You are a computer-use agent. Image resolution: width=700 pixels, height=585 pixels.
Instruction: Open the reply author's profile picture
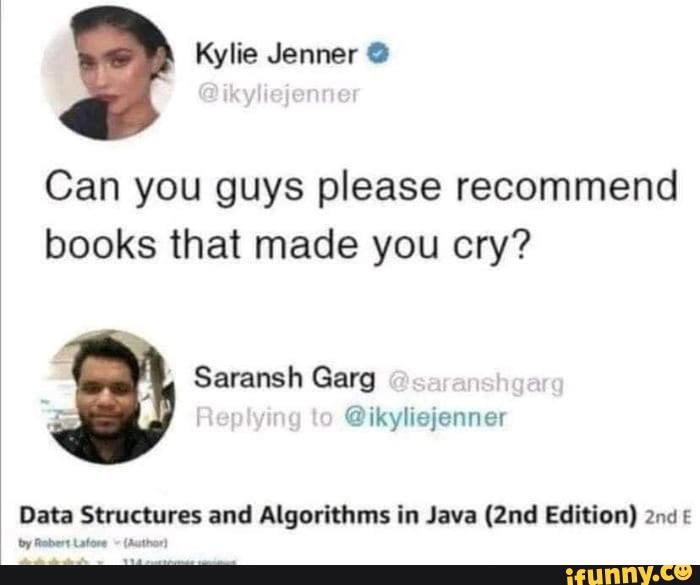(109, 397)
